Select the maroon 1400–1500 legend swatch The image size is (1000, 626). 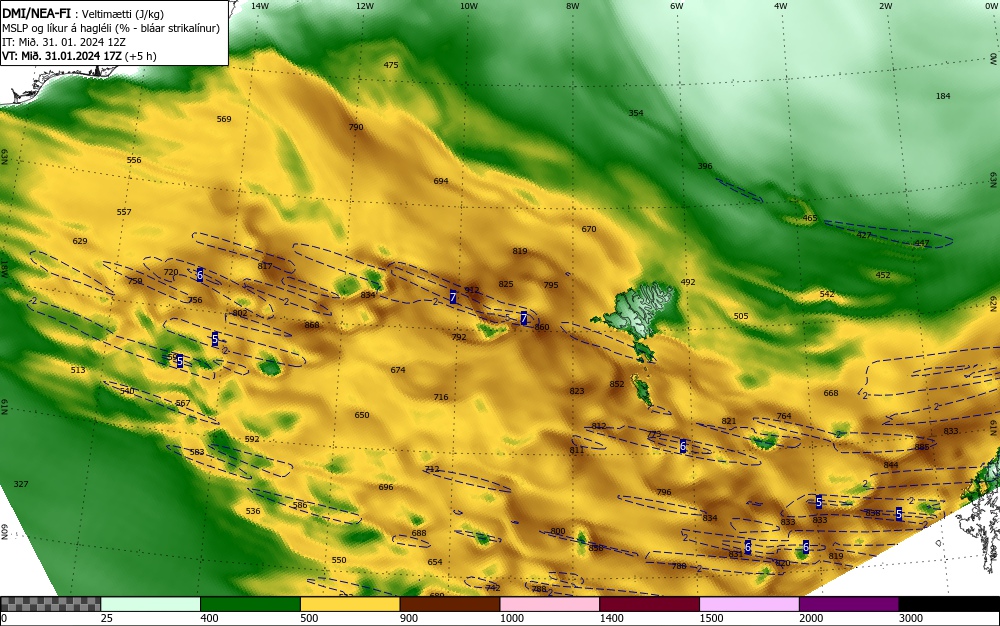[x=649, y=604]
